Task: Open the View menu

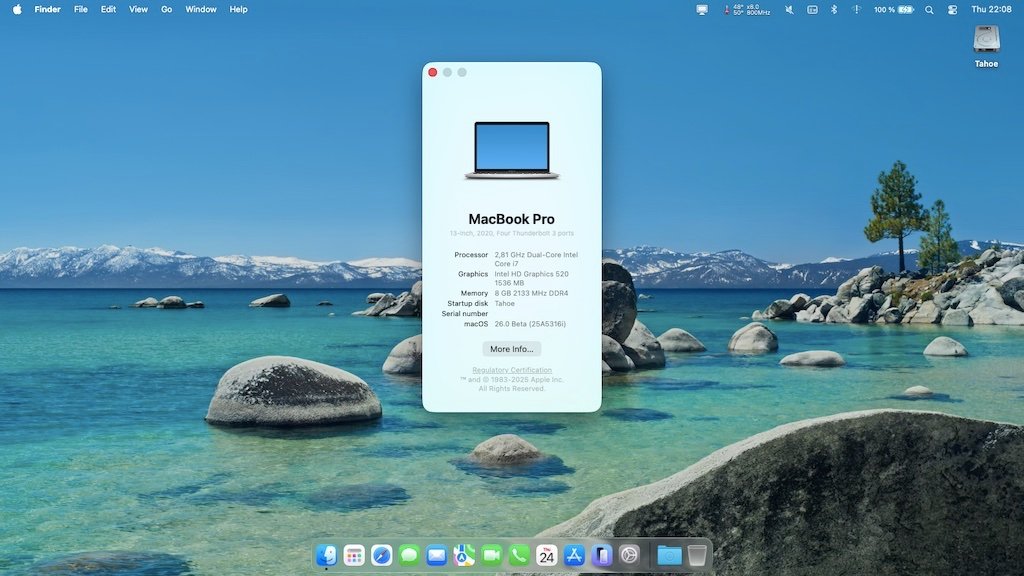Action: [x=138, y=9]
